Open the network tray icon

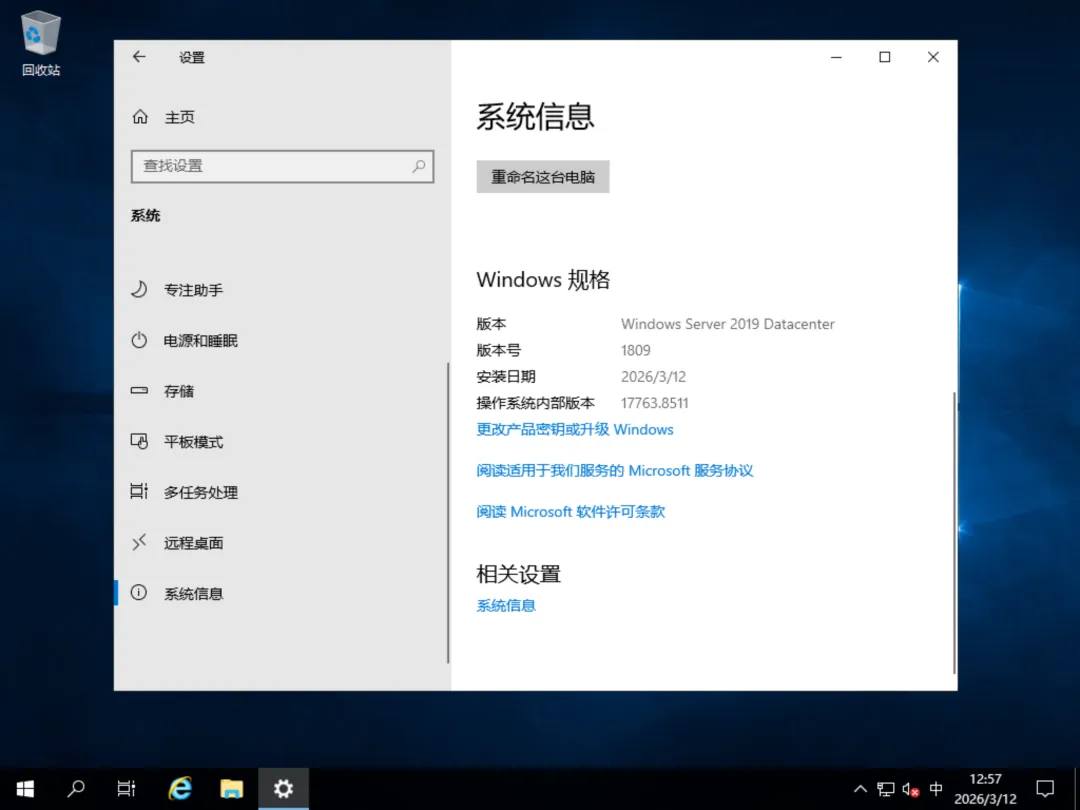click(x=886, y=789)
